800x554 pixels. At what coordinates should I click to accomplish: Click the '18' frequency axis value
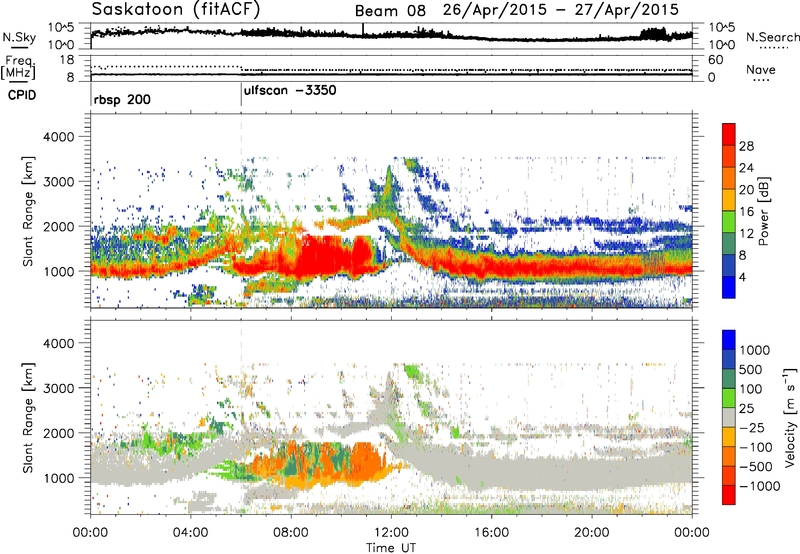click(x=67, y=60)
